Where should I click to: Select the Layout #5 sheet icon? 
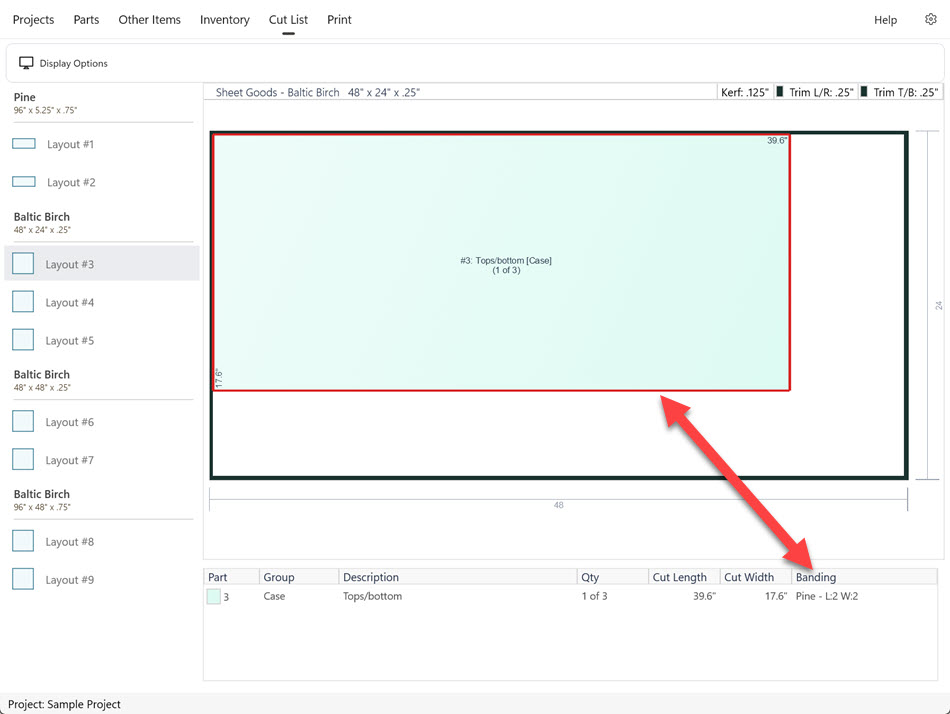pyautogui.click(x=23, y=340)
